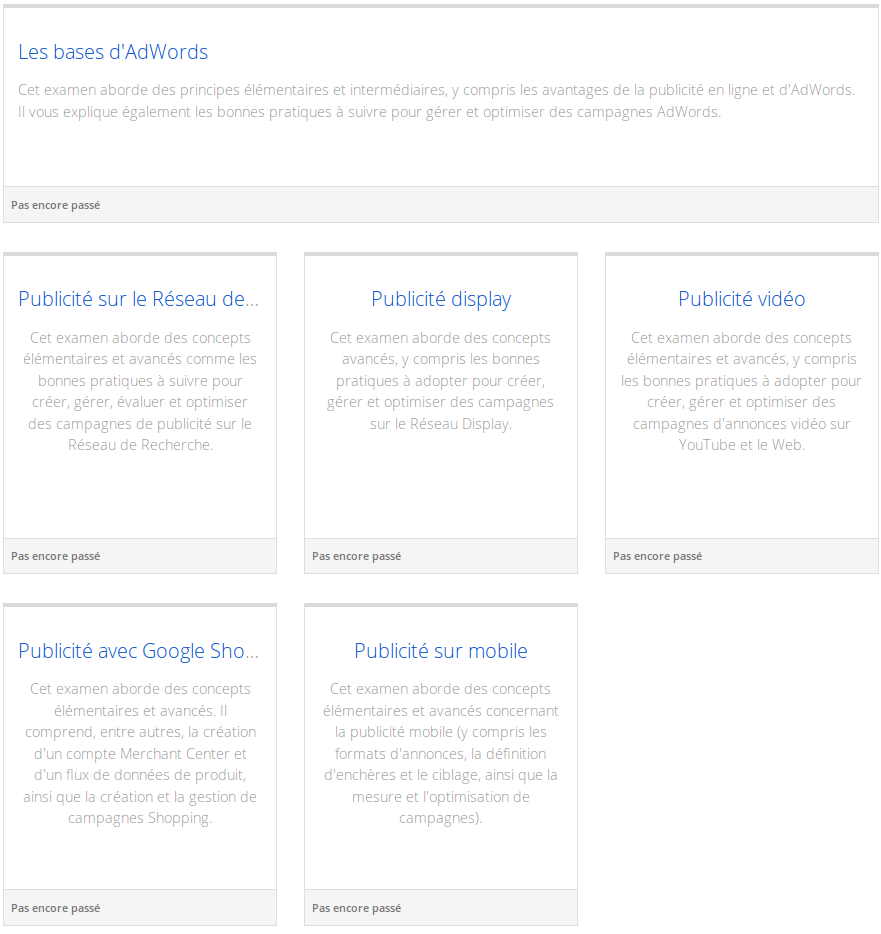The height and width of the screenshot is (934, 881).
Task: Click the AdWords basics description starting 'Cet examen aborde des principes'
Action: point(437,101)
